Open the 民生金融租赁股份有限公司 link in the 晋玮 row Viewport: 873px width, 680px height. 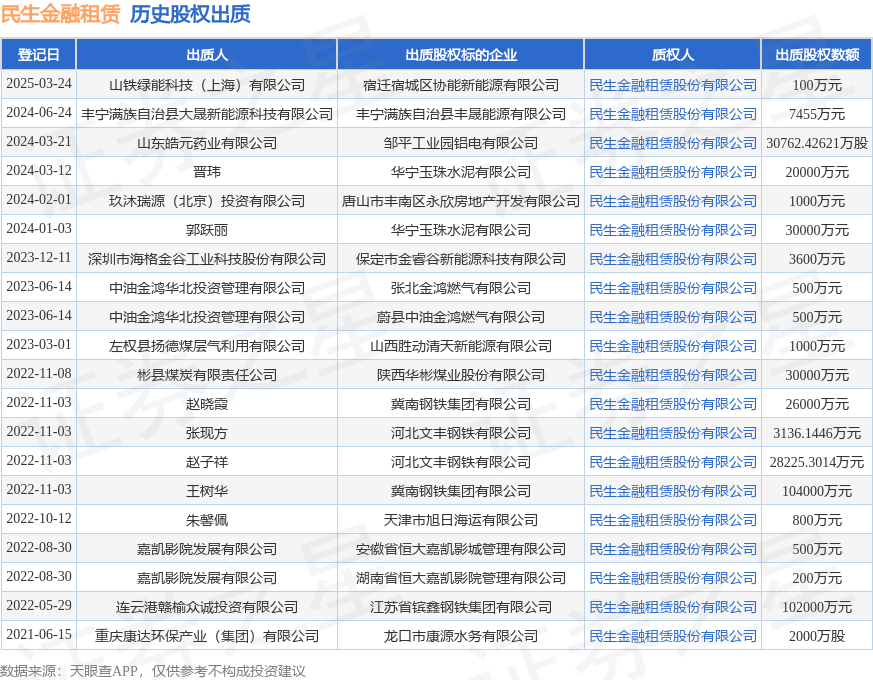pyautogui.click(x=673, y=172)
